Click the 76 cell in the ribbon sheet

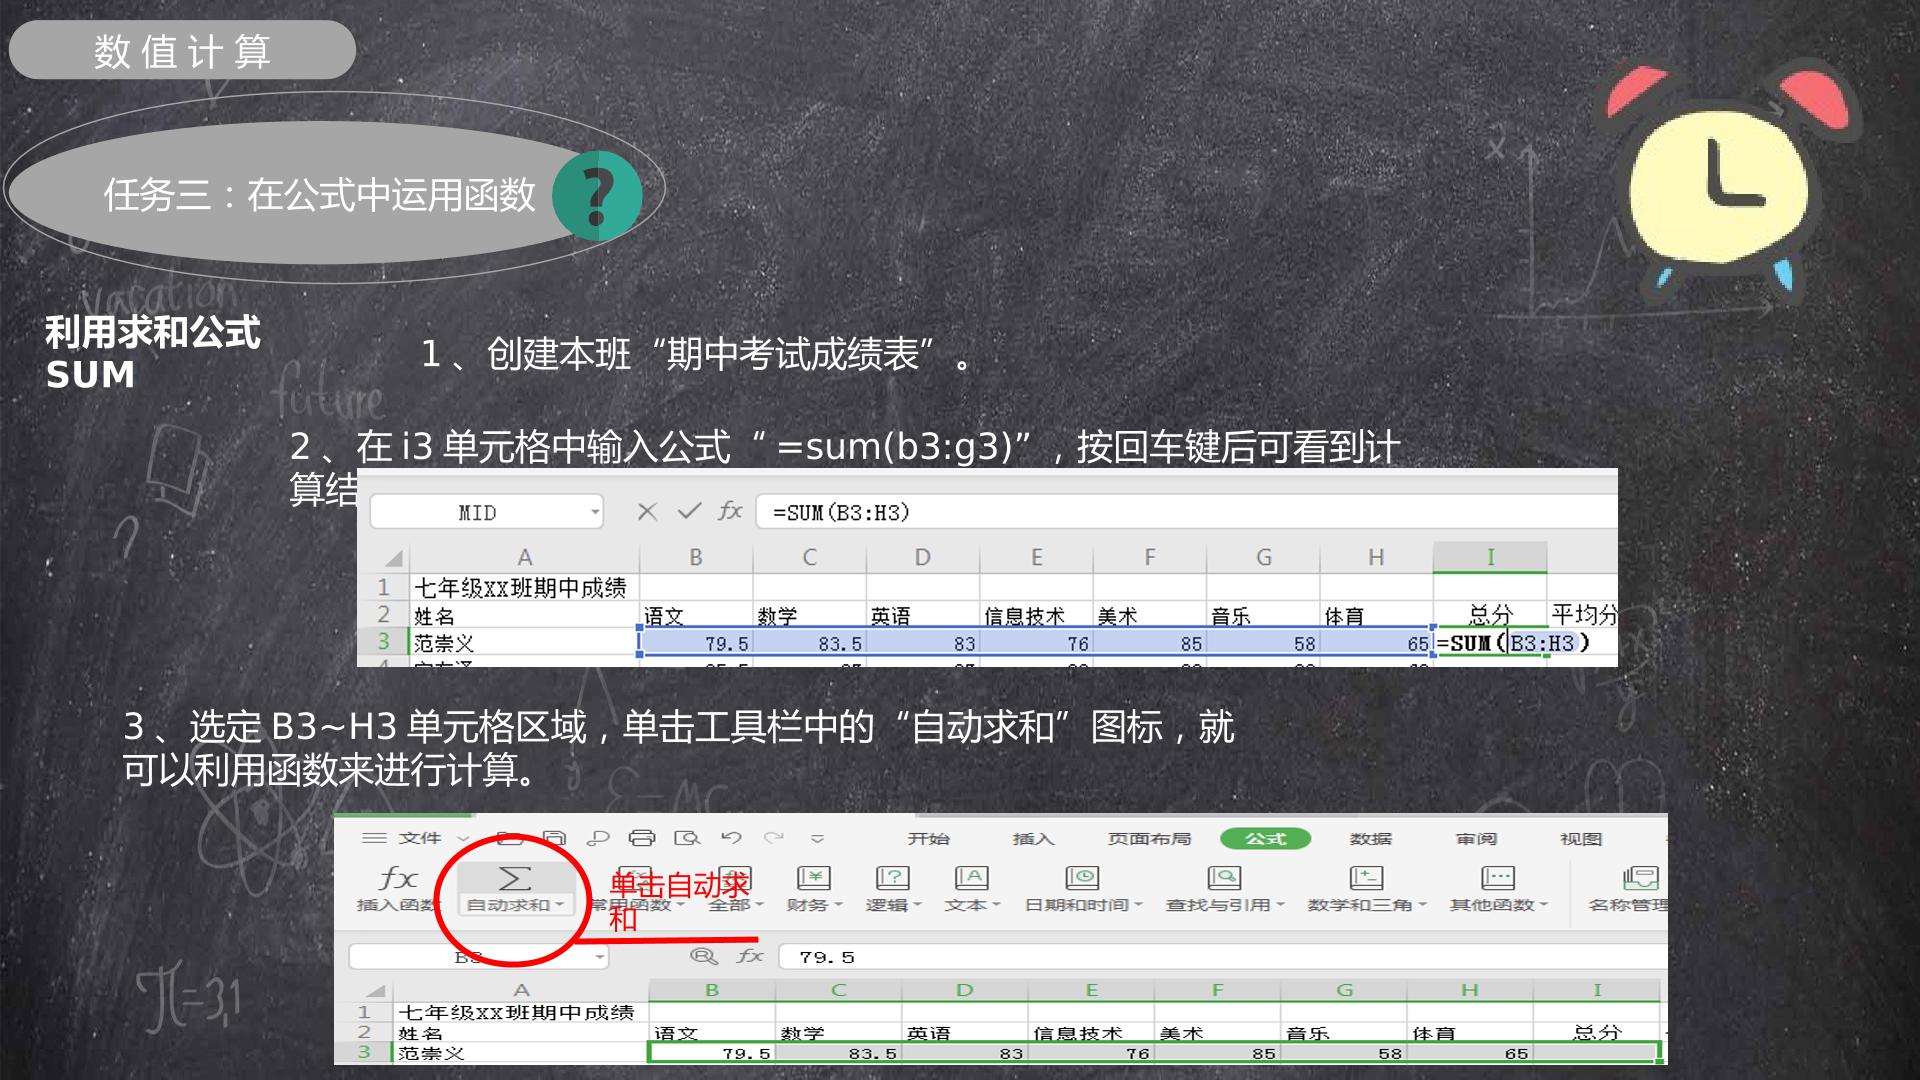pos(1091,1052)
